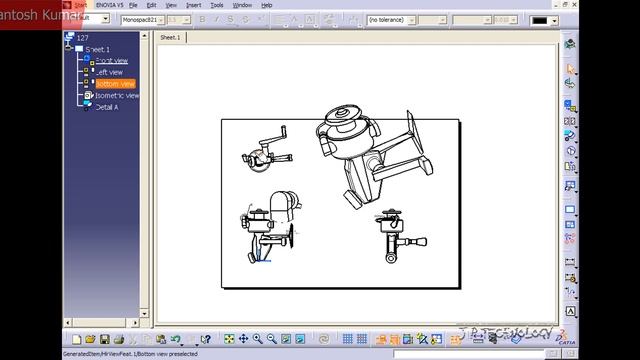Click the Print icon
Screen dimensions: 640x360
coord(119,339)
